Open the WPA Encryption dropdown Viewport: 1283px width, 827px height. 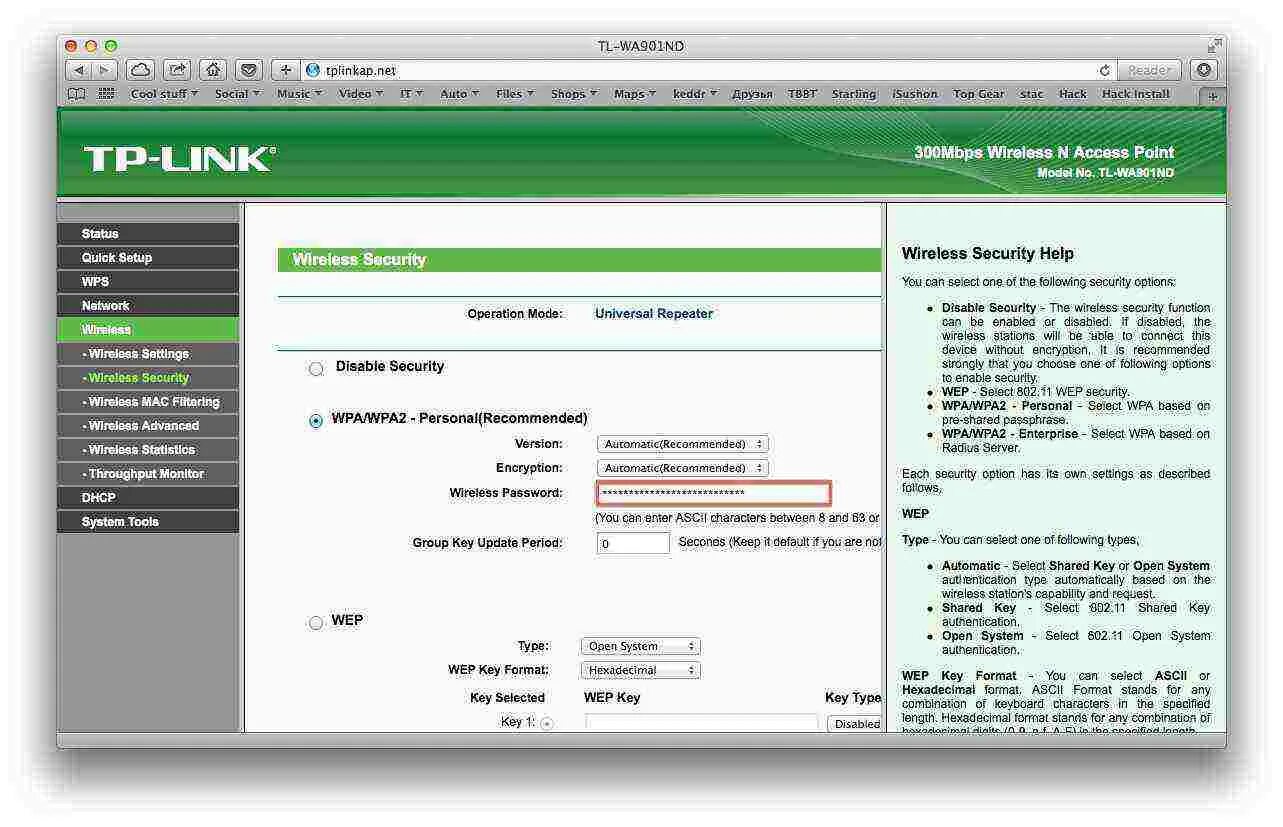(x=682, y=468)
